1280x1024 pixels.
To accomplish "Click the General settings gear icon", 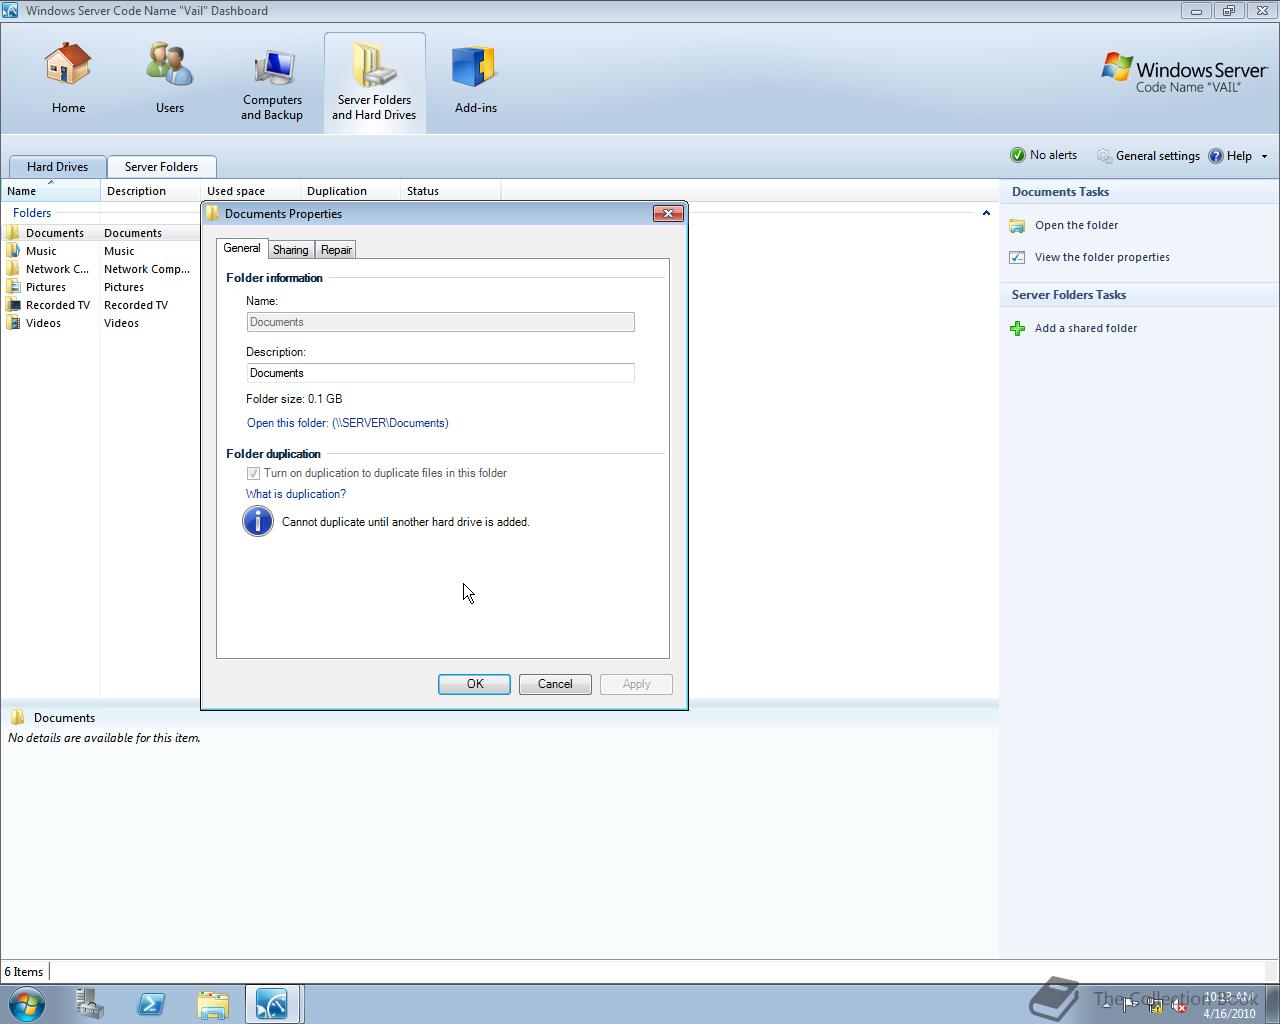I will pos(1104,156).
